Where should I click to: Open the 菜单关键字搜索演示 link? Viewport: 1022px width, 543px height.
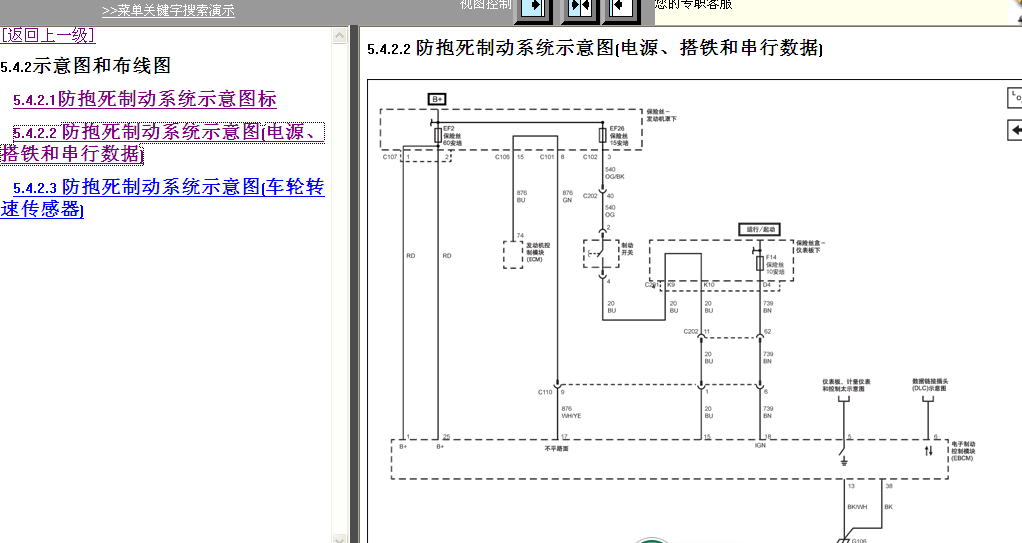click(x=168, y=10)
